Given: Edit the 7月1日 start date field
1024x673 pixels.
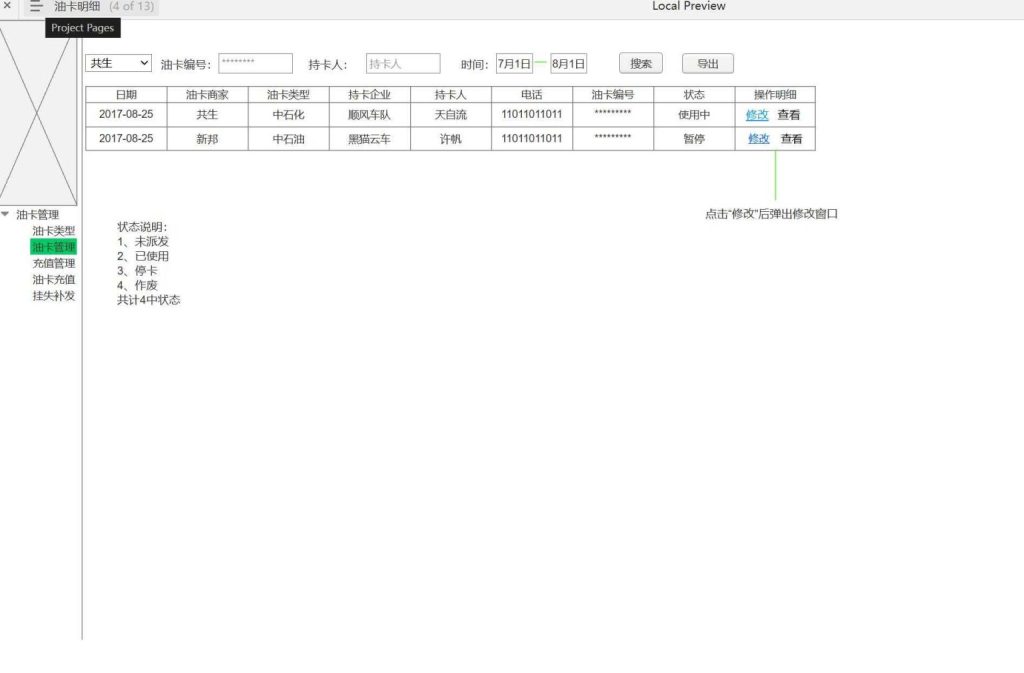Looking at the screenshot, I should point(515,62).
